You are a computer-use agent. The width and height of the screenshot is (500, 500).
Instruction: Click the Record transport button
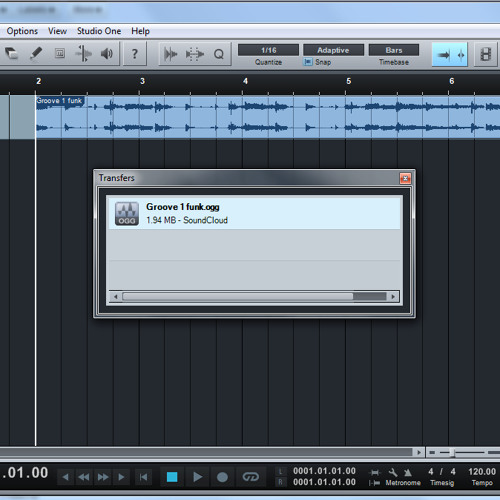pyautogui.click(x=222, y=477)
